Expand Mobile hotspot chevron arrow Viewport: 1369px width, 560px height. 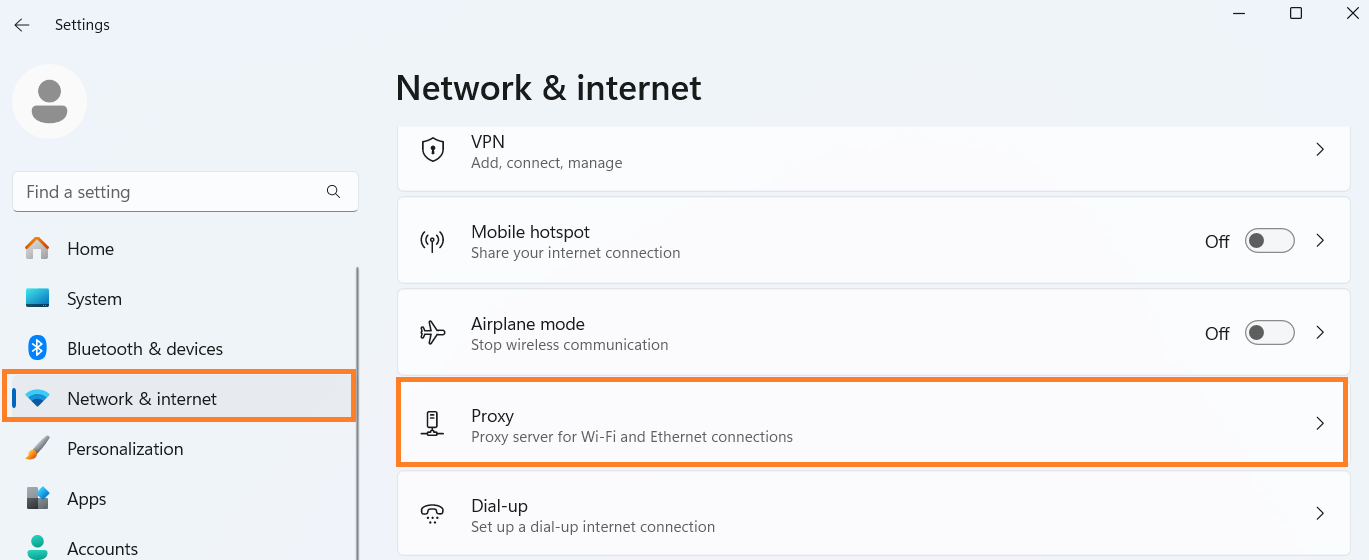click(x=1320, y=241)
